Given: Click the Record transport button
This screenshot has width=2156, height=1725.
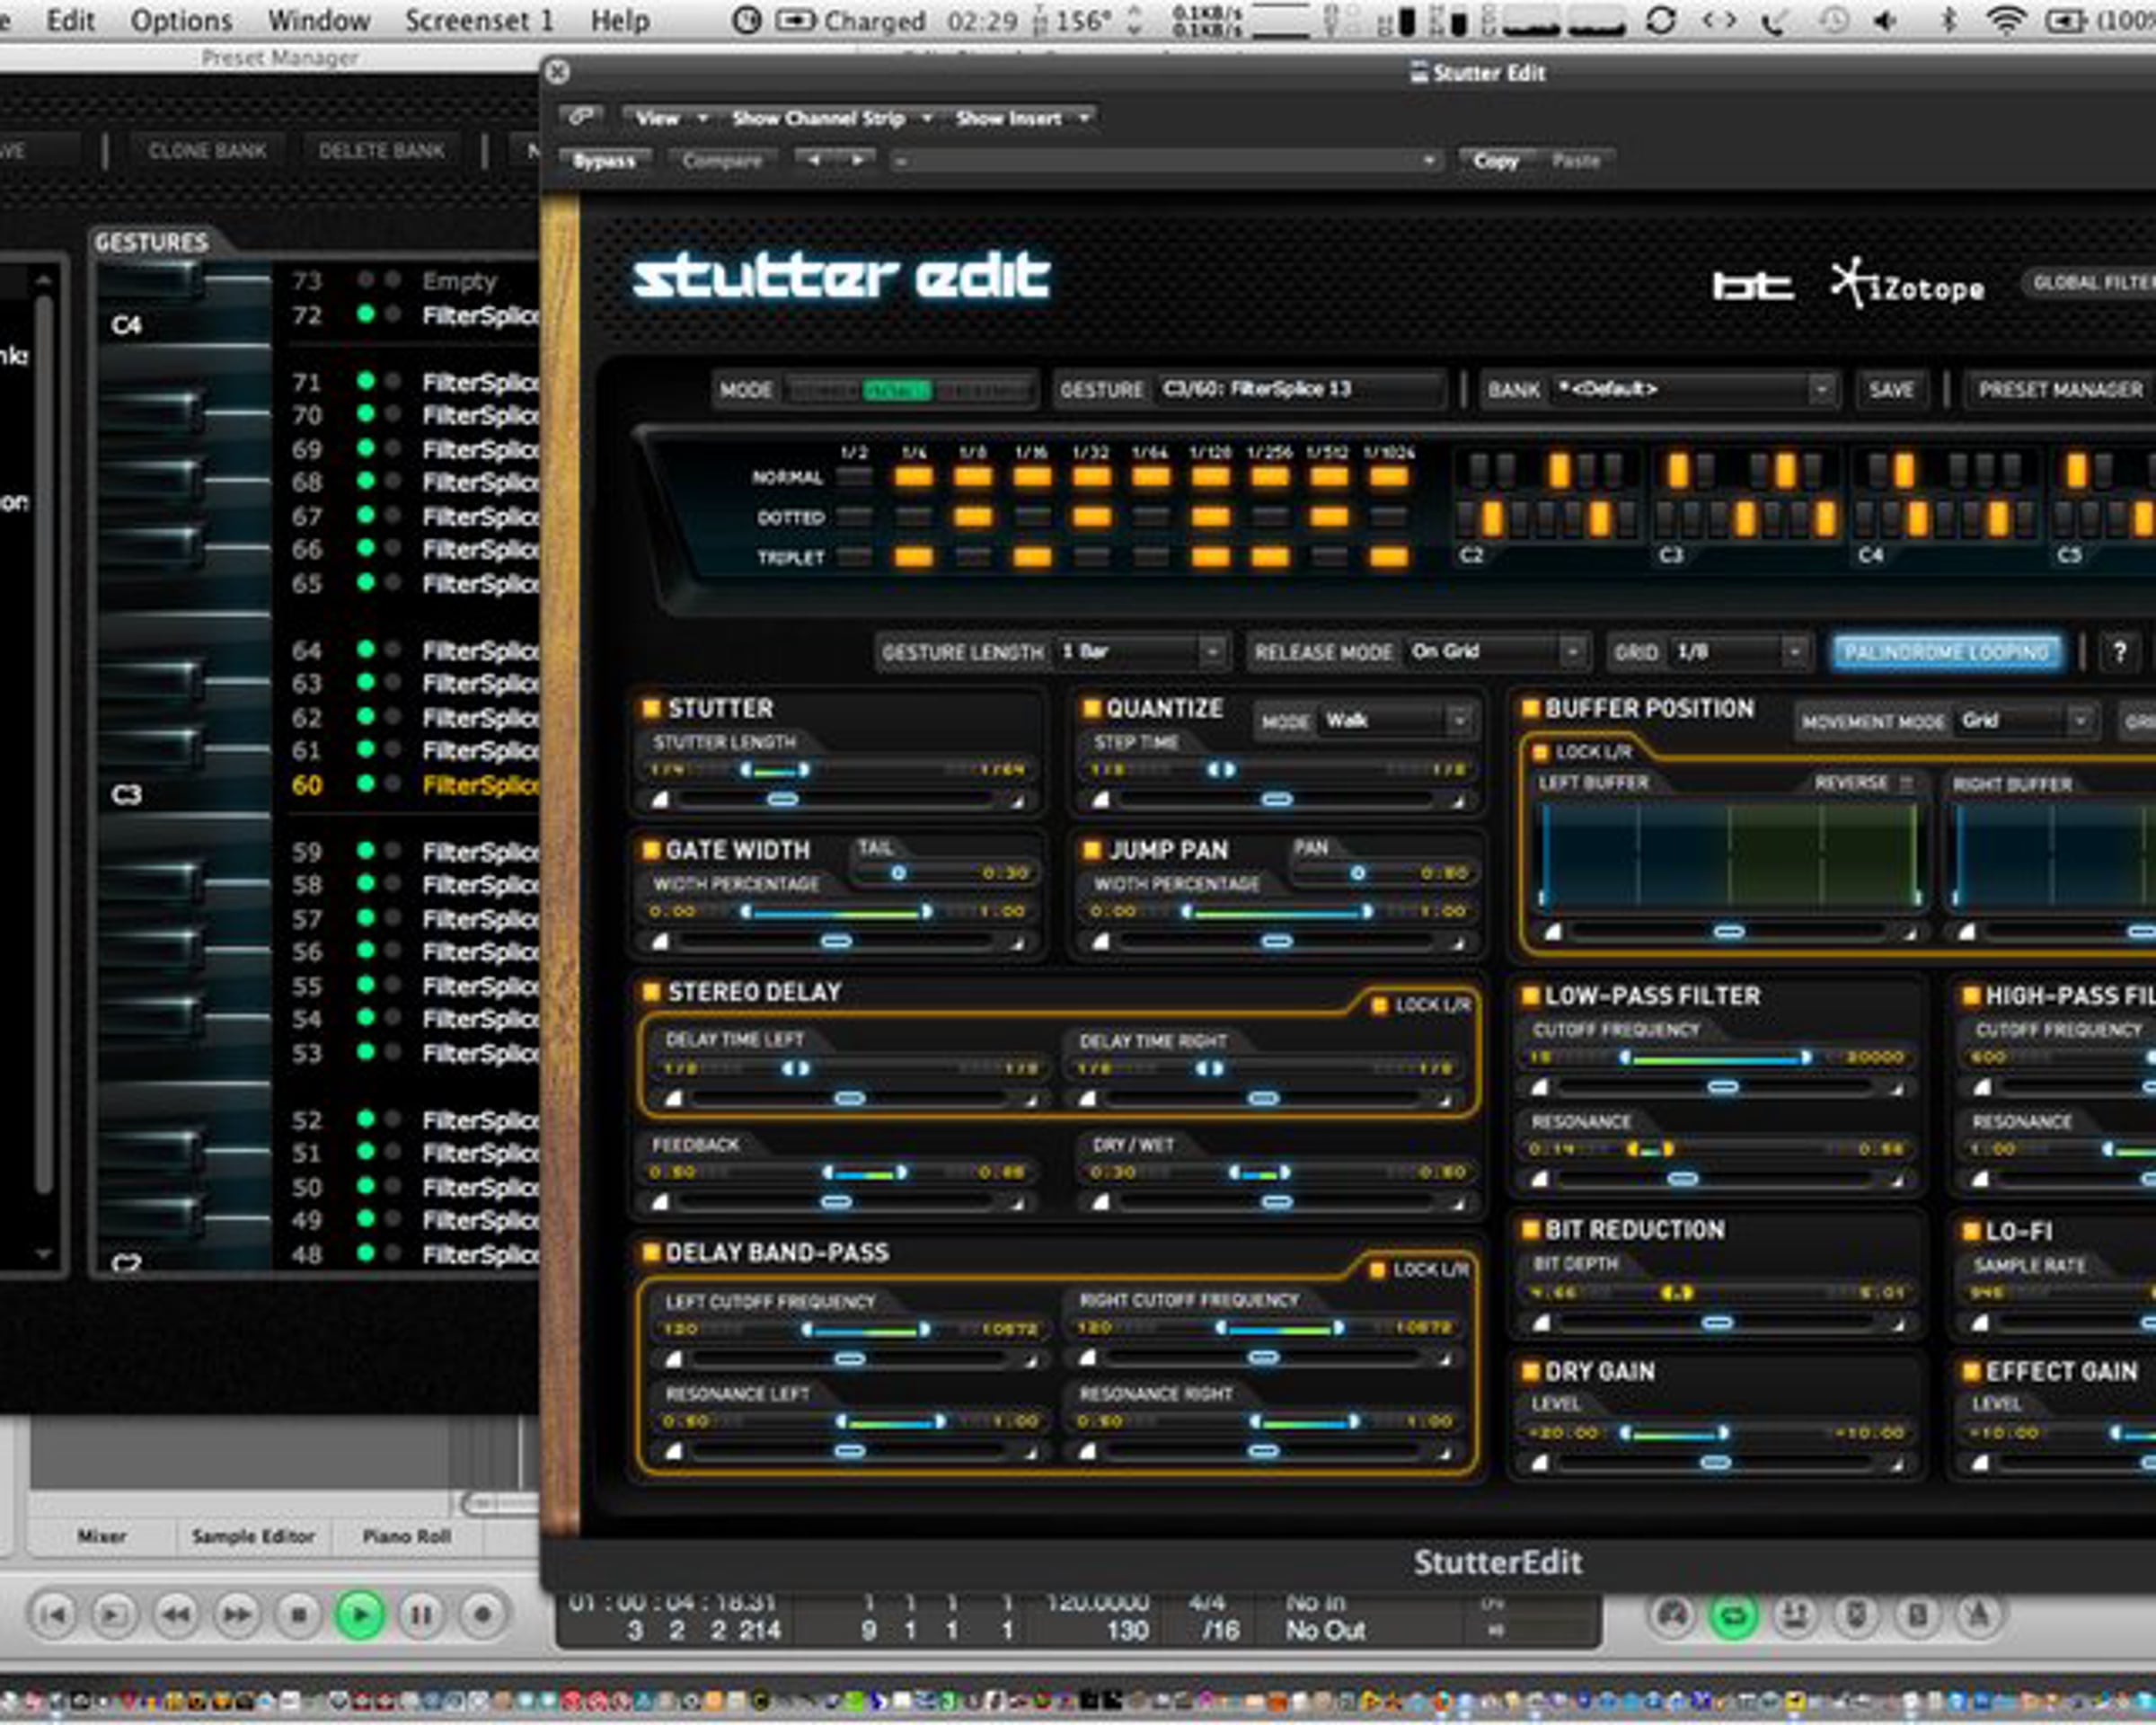Looking at the screenshot, I should coord(482,1614).
